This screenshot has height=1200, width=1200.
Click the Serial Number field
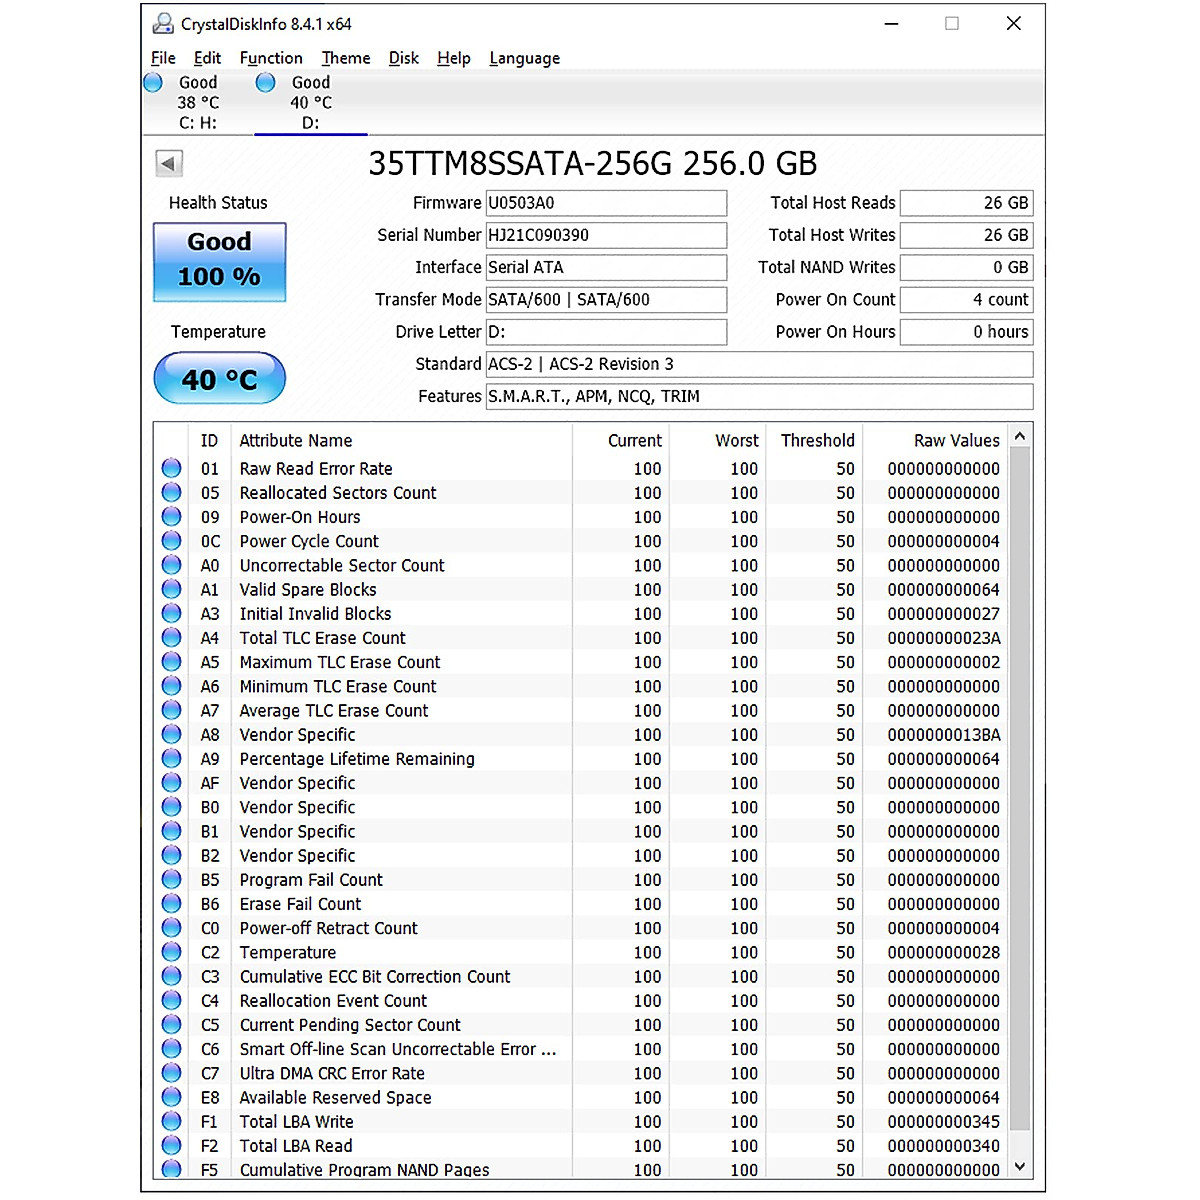(605, 235)
